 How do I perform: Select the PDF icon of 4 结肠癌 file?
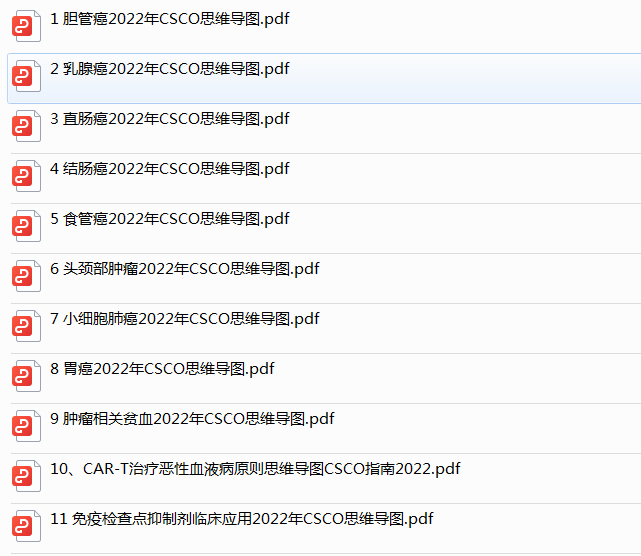[x=27, y=176]
